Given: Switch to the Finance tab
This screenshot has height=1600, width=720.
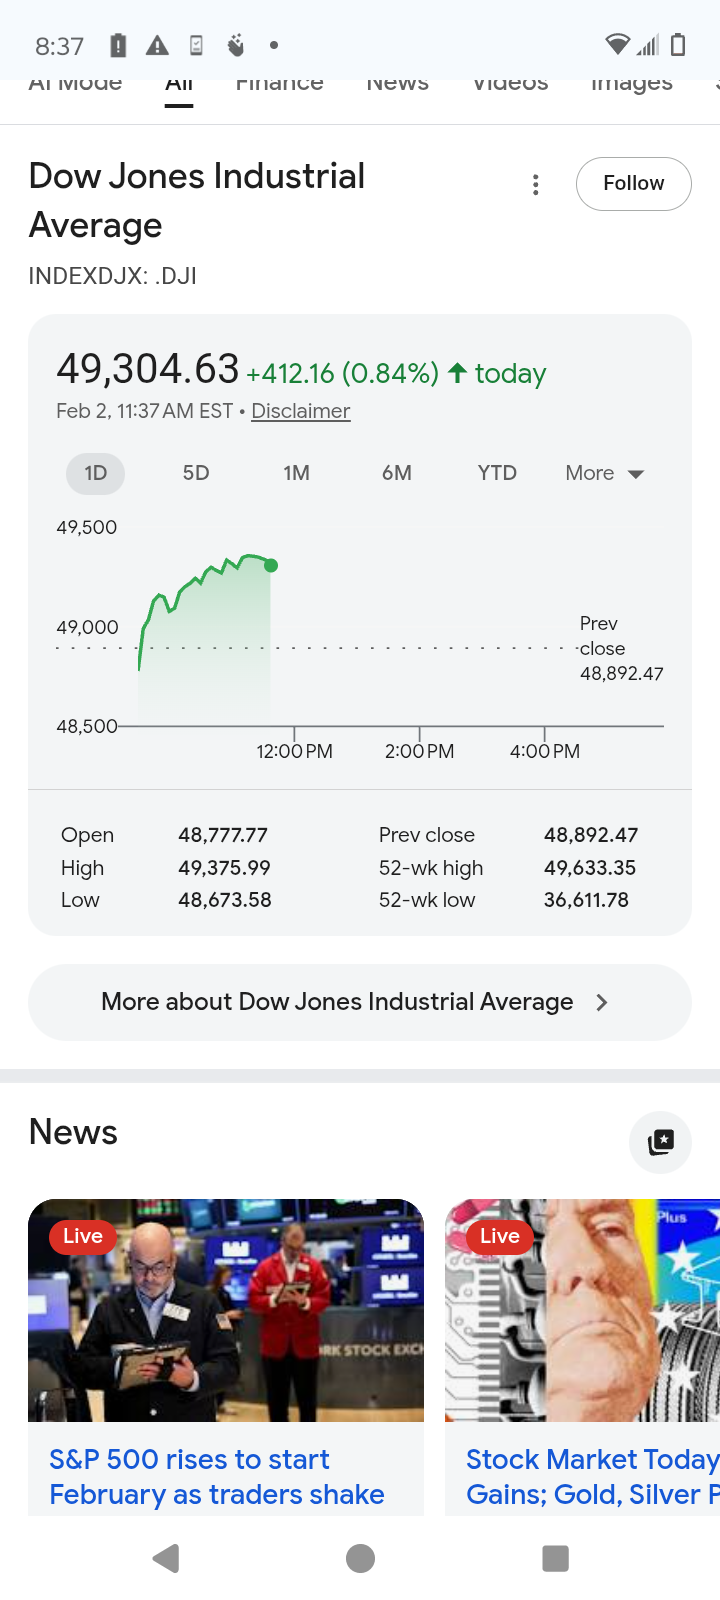Looking at the screenshot, I should [279, 84].
